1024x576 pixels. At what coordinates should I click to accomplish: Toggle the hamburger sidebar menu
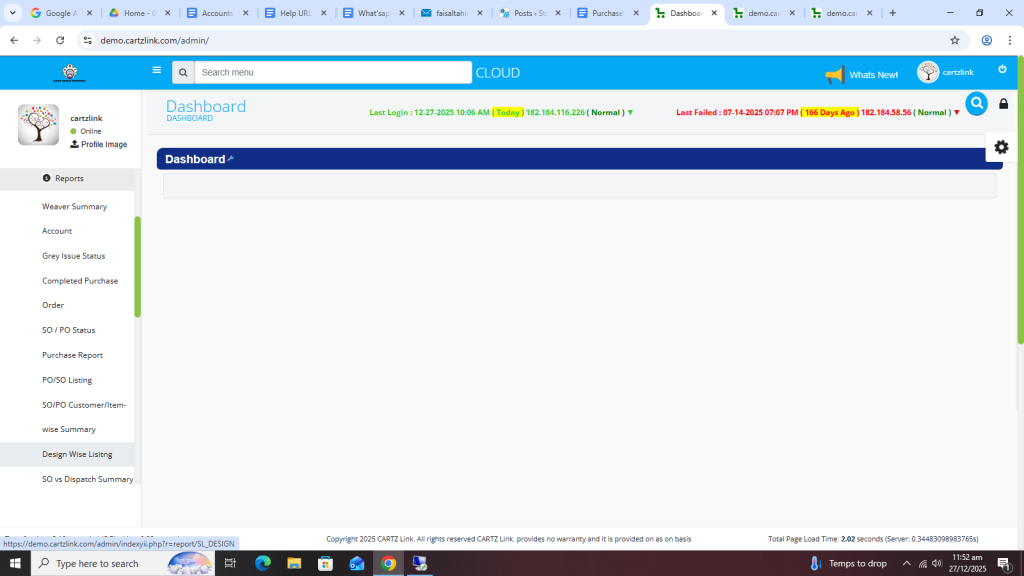[156, 71]
